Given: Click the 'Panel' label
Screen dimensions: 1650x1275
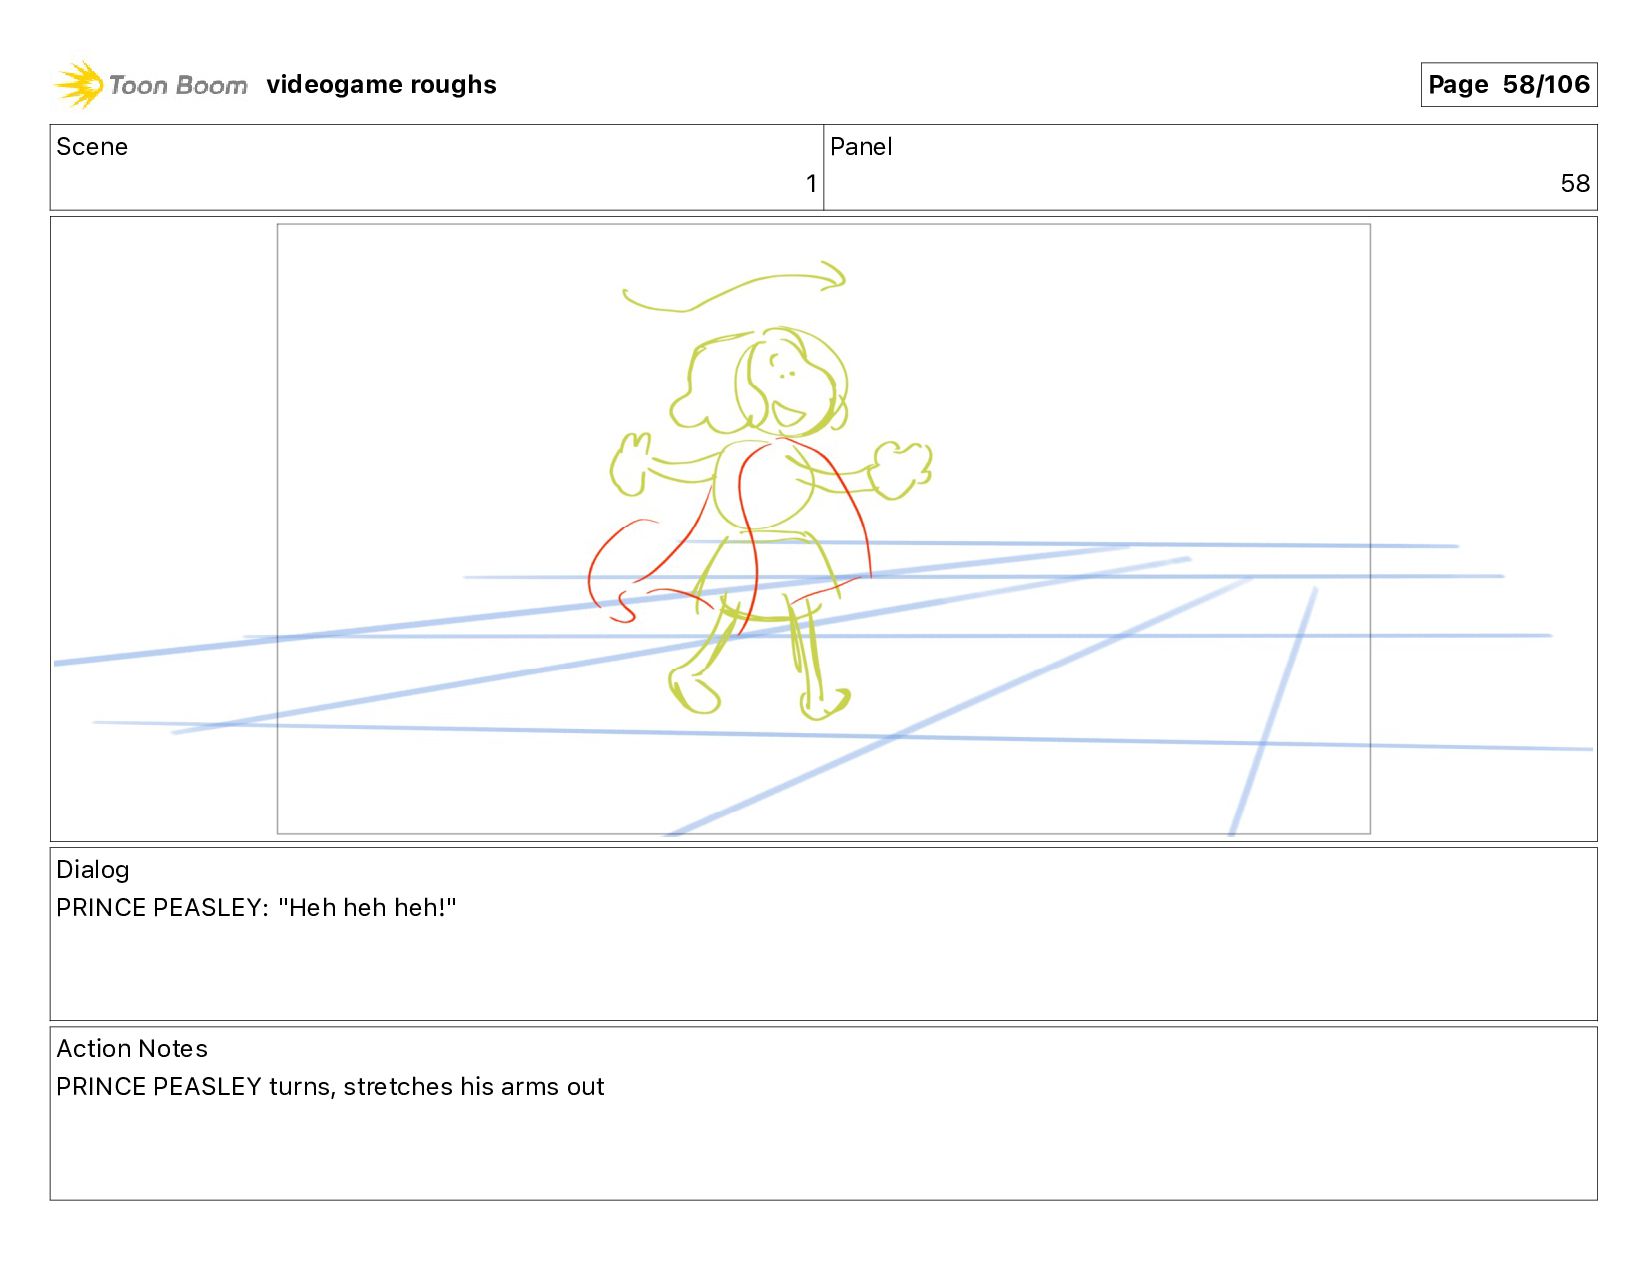Looking at the screenshot, I should [x=861, y=147].
